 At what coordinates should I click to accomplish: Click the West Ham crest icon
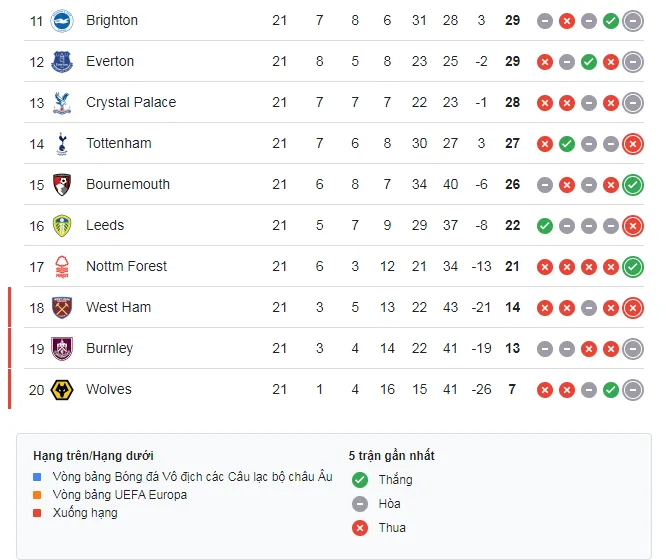pyautogui.click(x=62, y=307)
